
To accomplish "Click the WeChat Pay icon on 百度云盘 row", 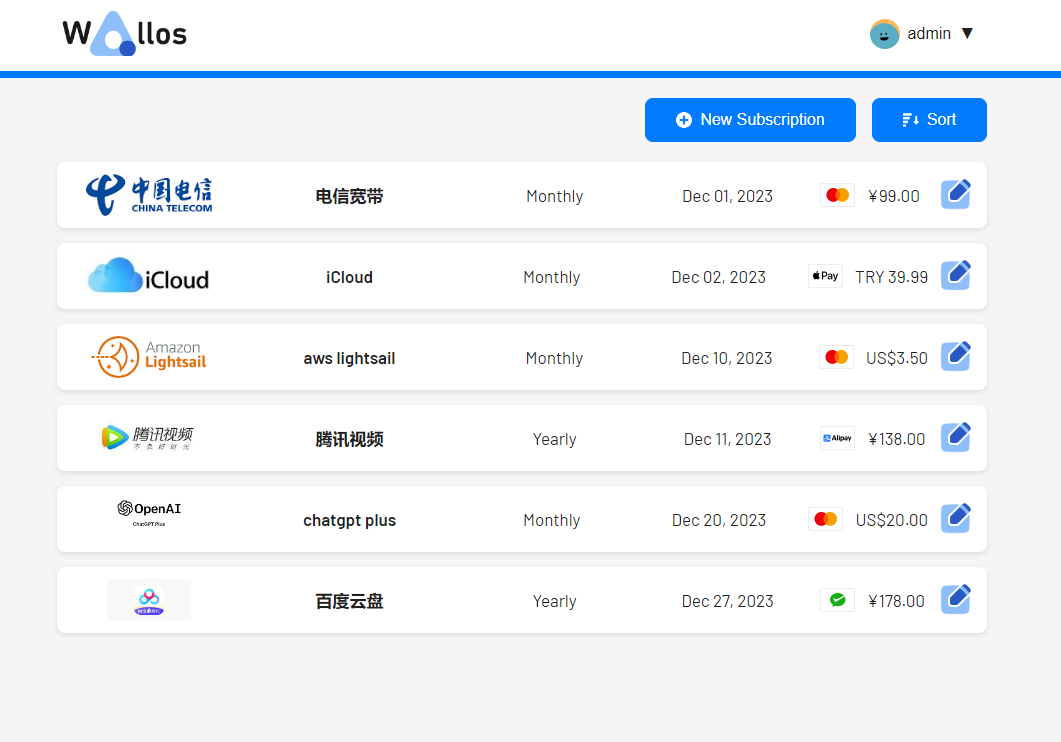I will 837,600.
